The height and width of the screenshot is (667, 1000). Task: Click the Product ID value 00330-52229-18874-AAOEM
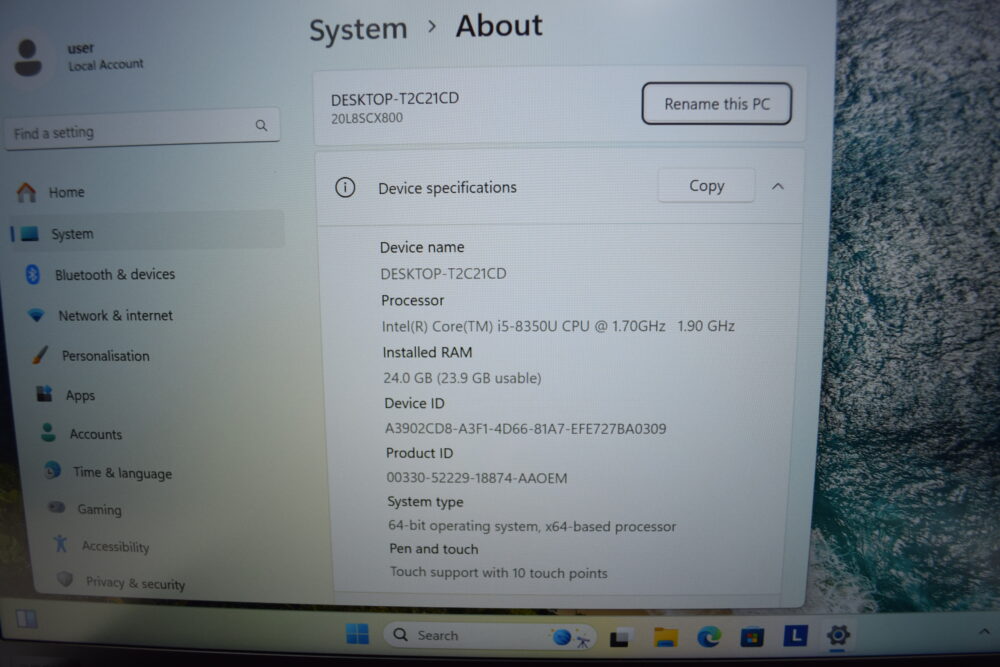click(x=476, y=478)
